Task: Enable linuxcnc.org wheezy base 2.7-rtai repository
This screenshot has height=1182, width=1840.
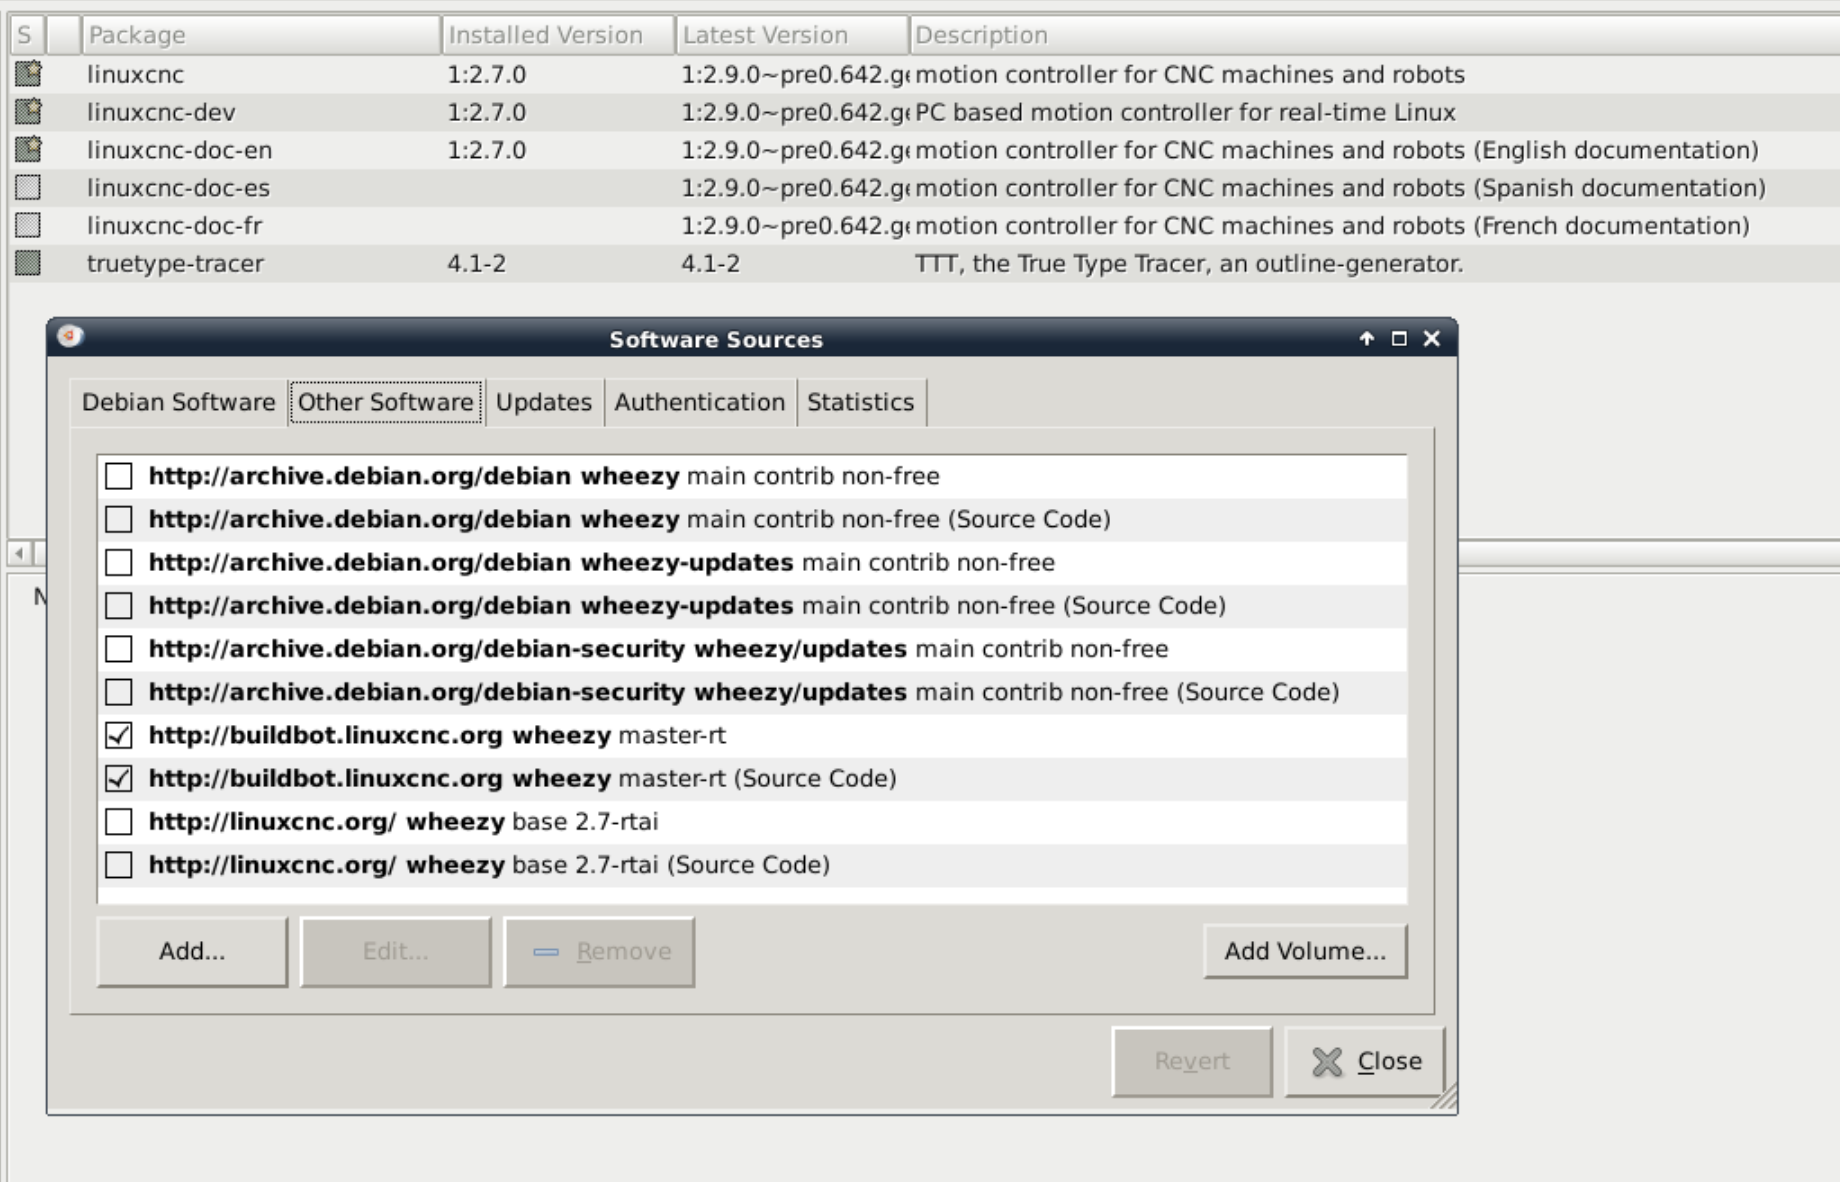Action: pyautogui.click(x=119, y=822)
